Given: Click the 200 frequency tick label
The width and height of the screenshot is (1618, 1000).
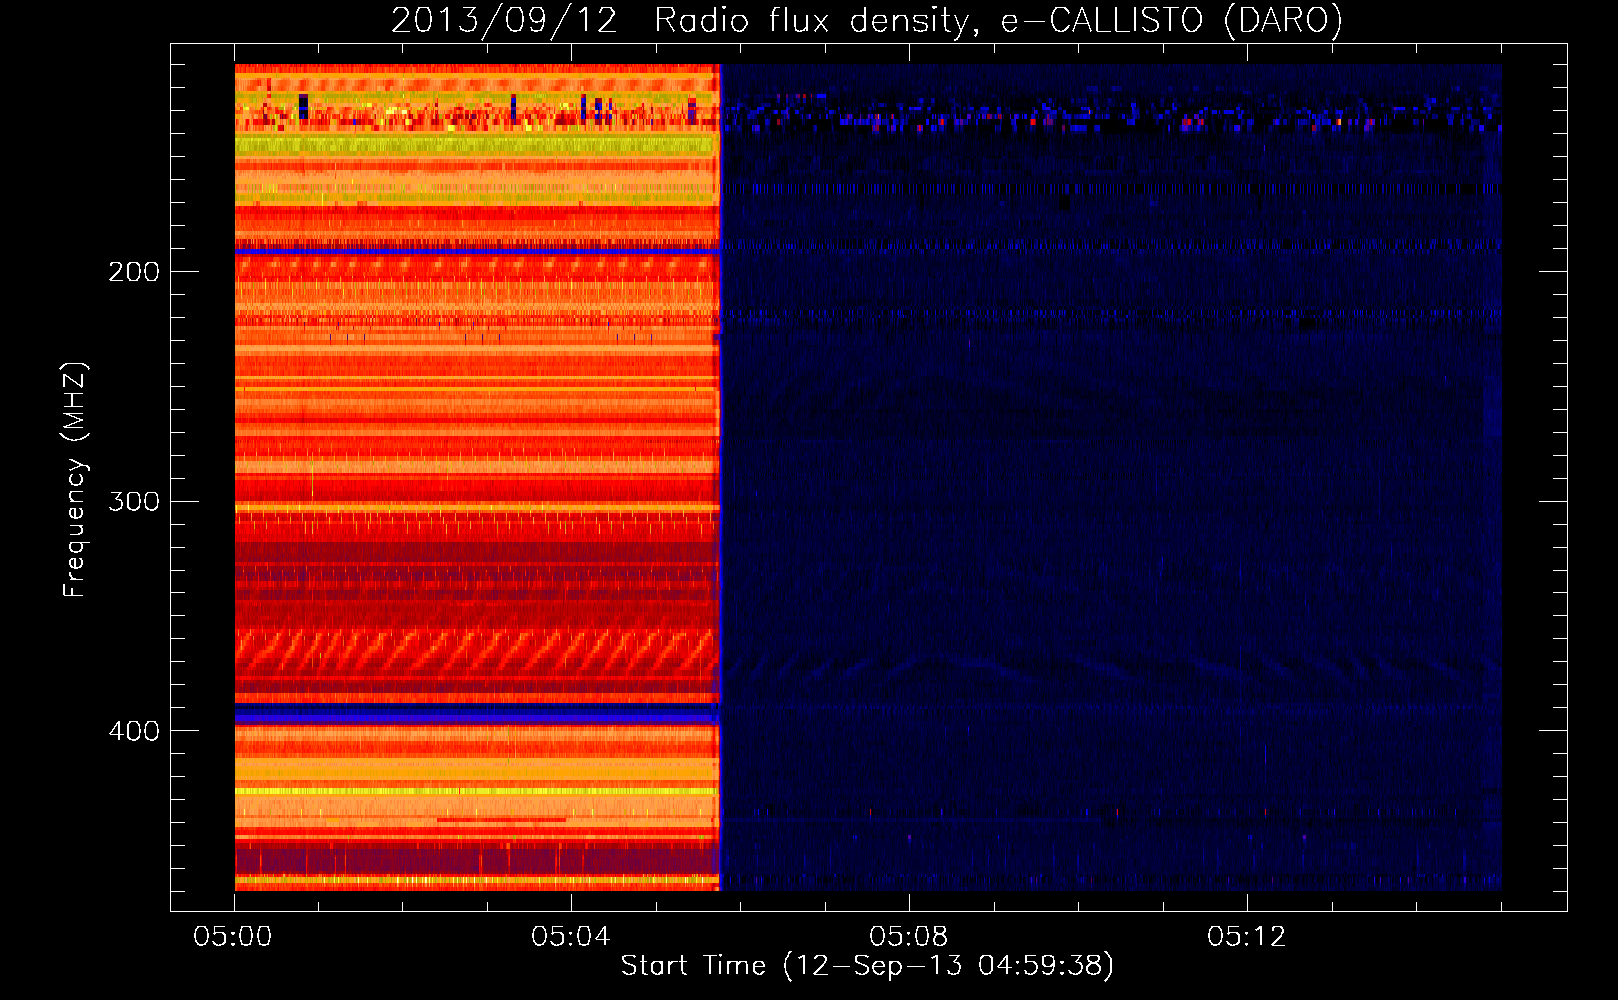Looking at the screenshot, I should point(134,272).
